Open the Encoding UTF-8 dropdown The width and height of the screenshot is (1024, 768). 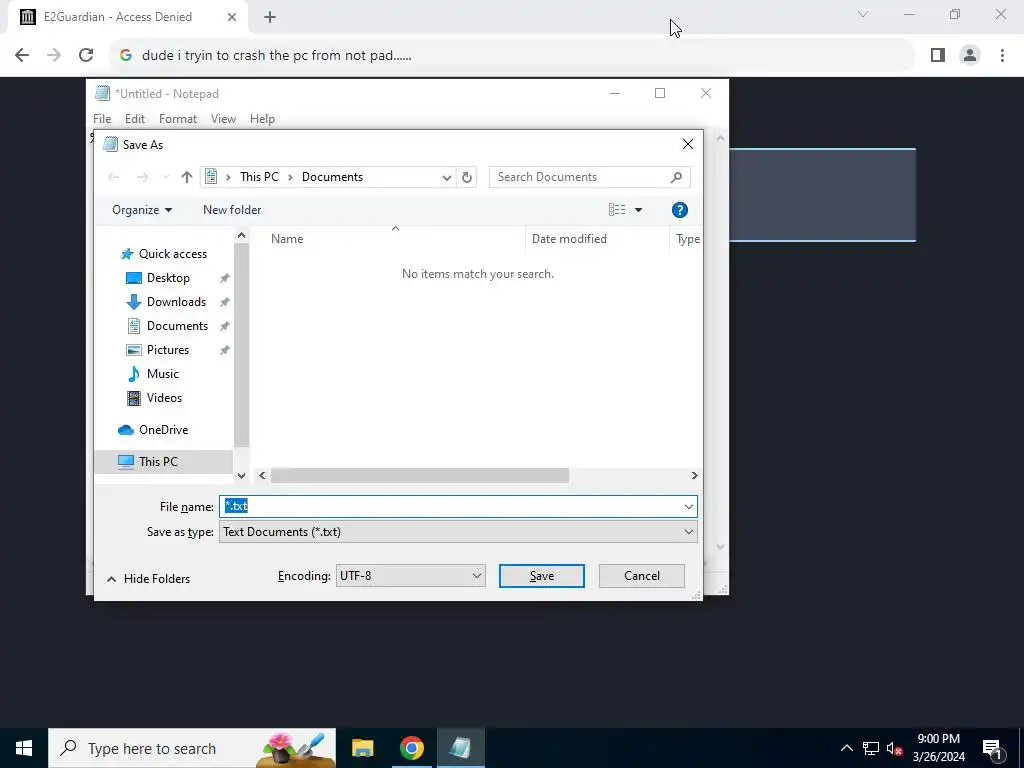click(x=410, y=576)
